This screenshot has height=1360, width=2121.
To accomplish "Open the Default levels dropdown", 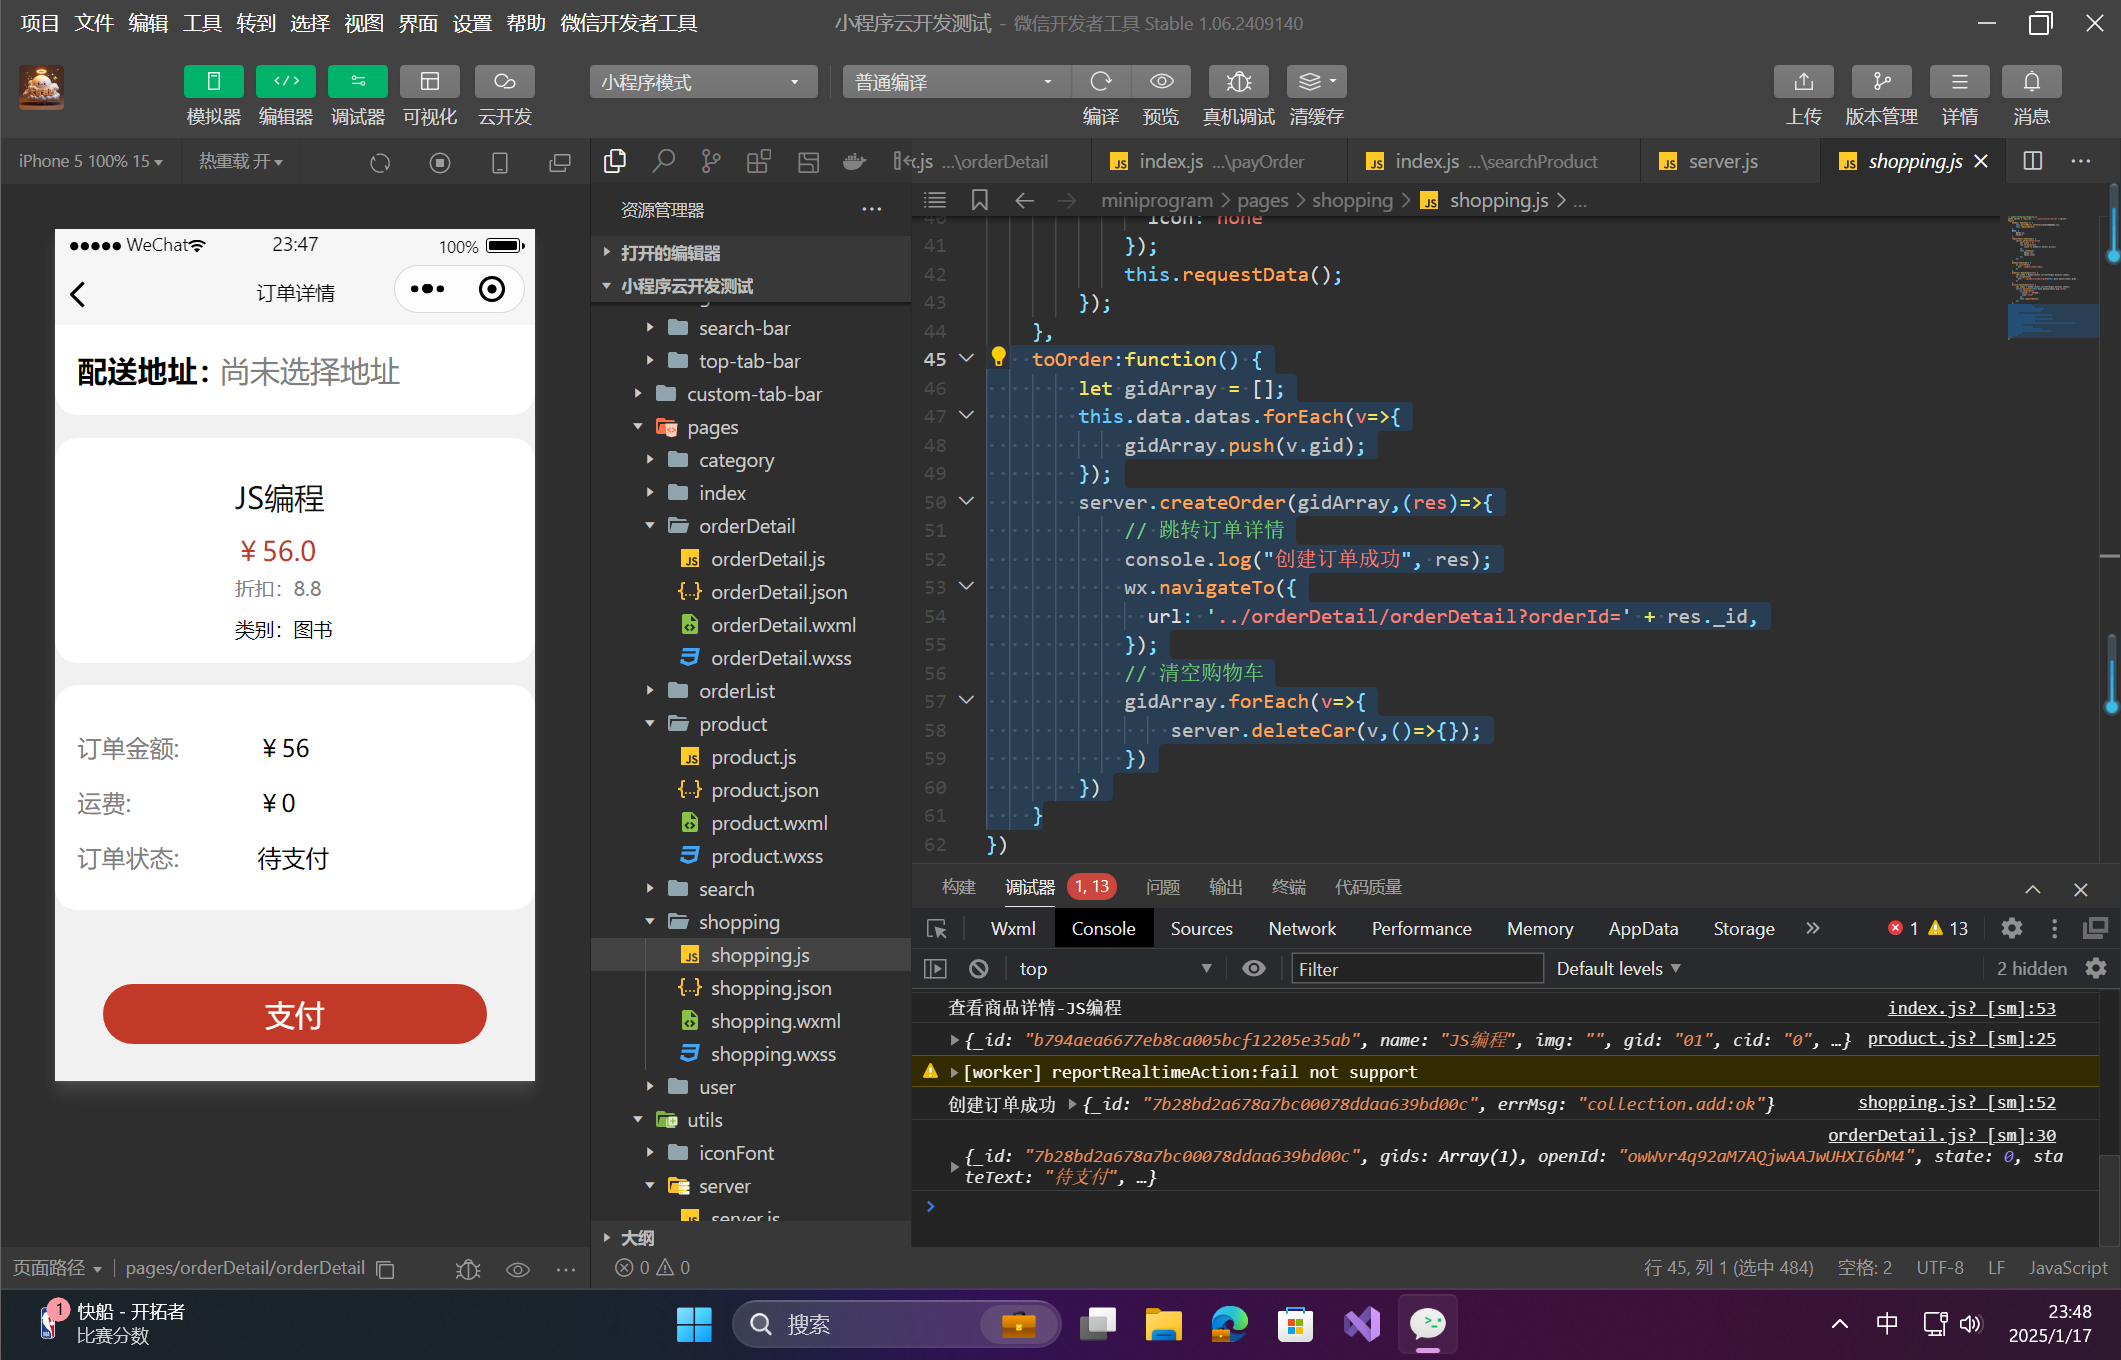I will pyautogui.click(x=1618, y=968).
